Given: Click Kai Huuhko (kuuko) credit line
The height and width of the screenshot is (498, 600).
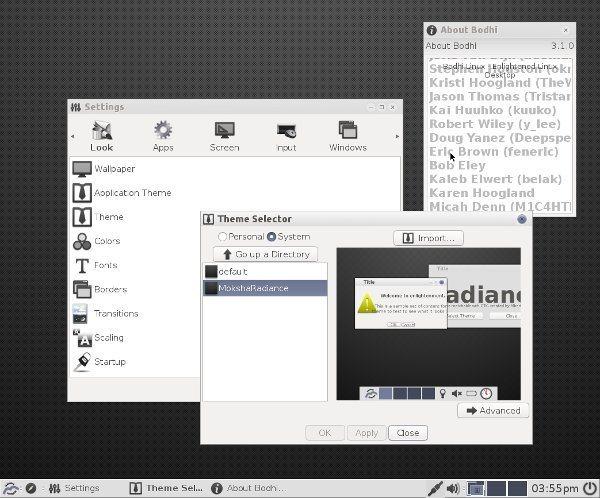Looking at the screenshot, I should [x=492, y=110].
